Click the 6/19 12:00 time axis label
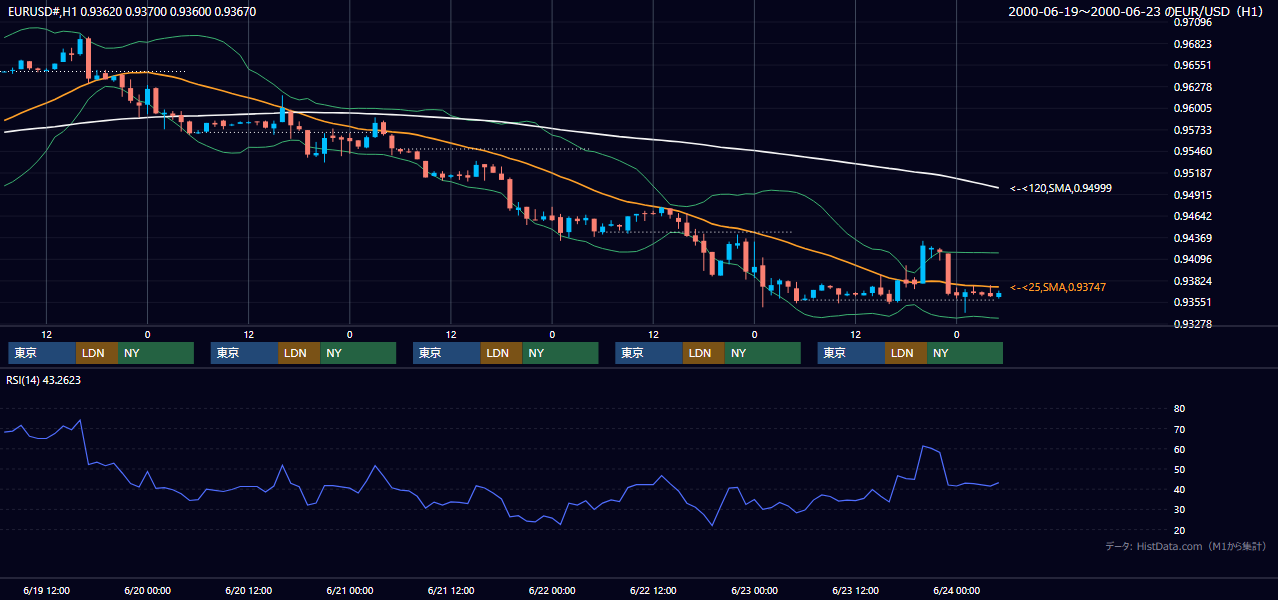Image resolution: width=1278 pixels, height=600 pixels. (x=46, y=590)
